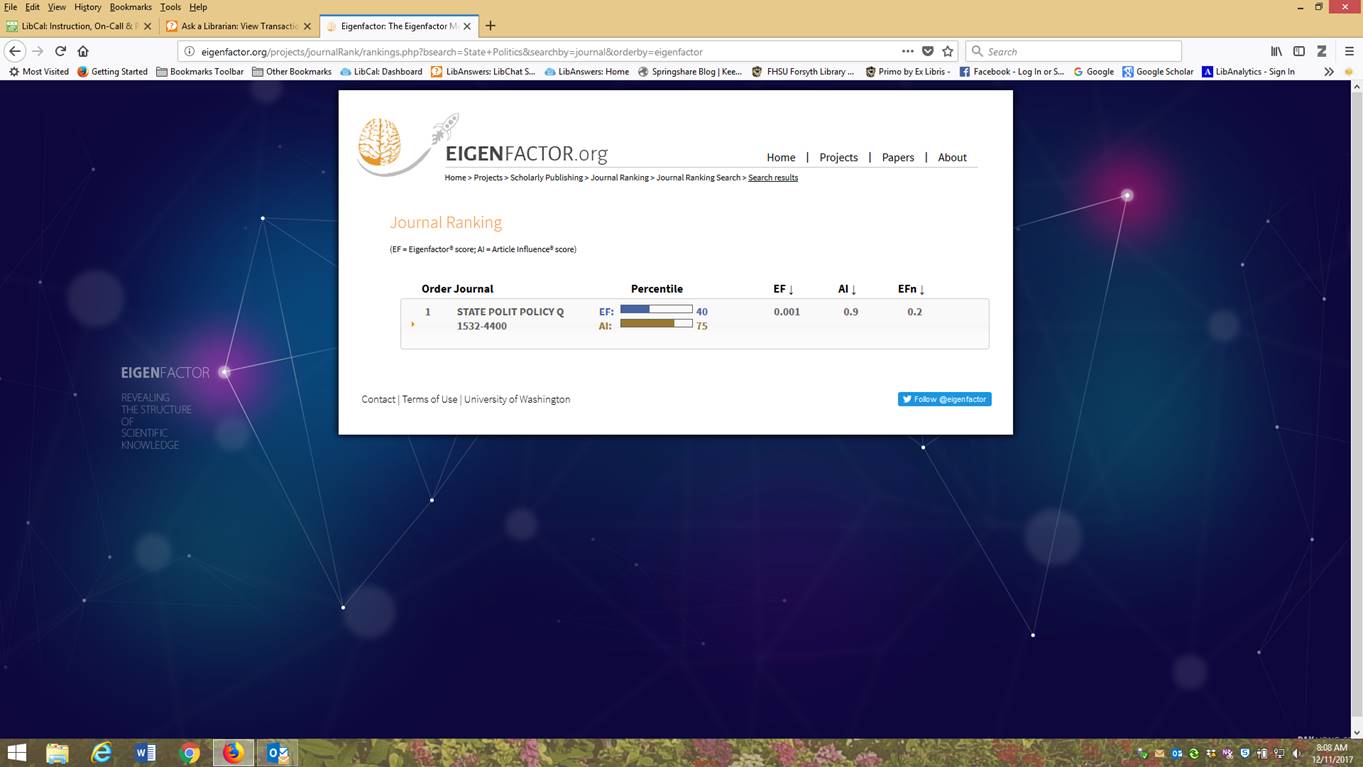
Task: Click the Zotero extension icon
Action: tap(1321, 51)
